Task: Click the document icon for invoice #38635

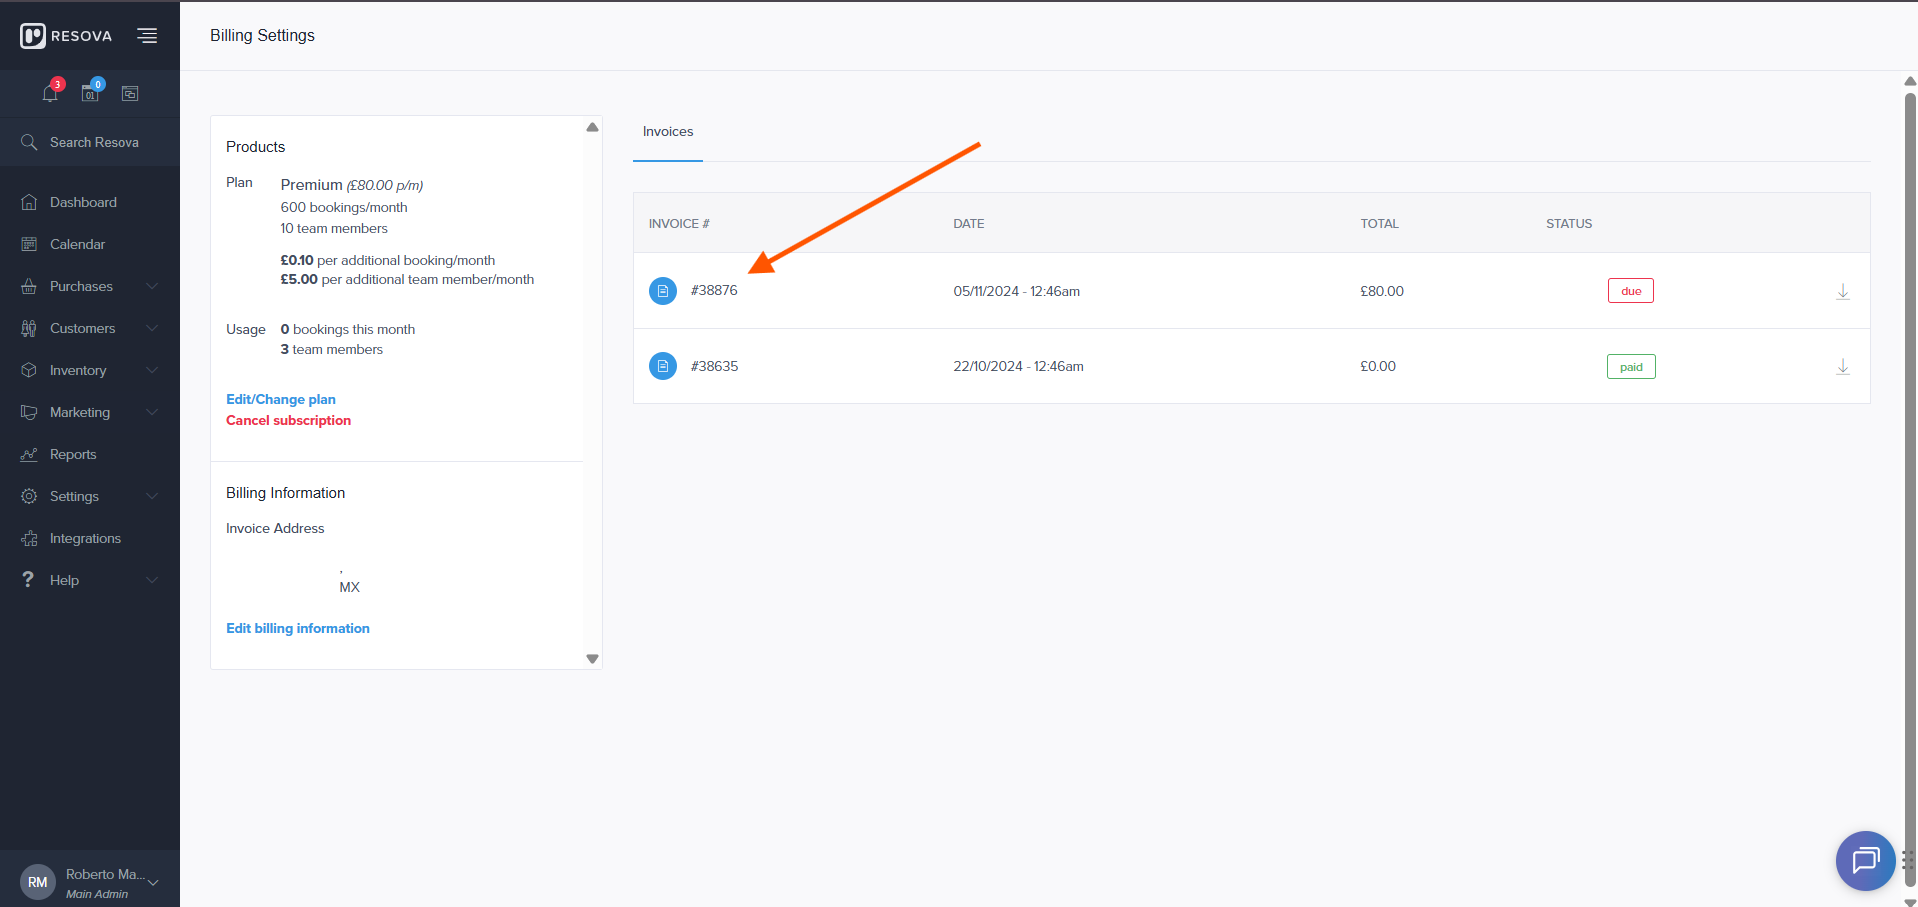Action: pyautogui.click(x=663, y=366)
